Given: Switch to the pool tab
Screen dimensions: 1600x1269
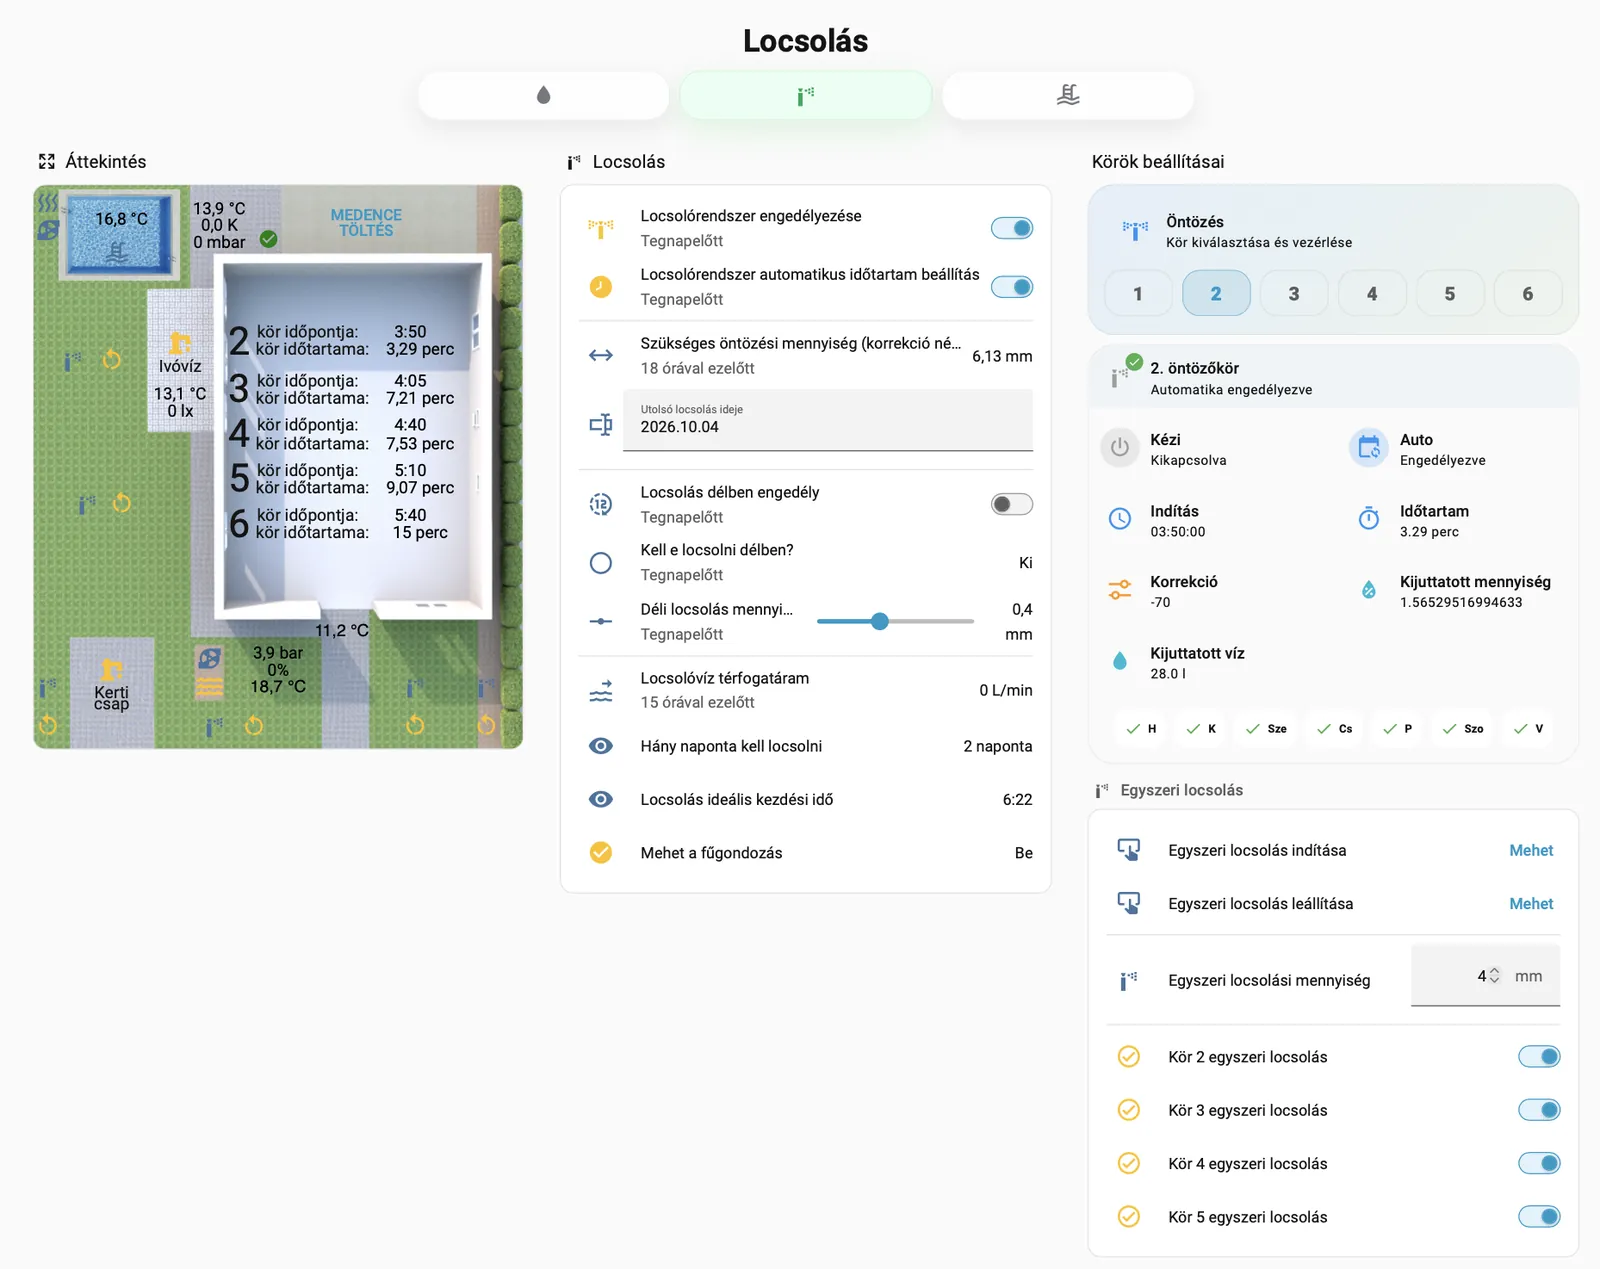Looking at the screenshot, I should click(x=1068, y=95).
